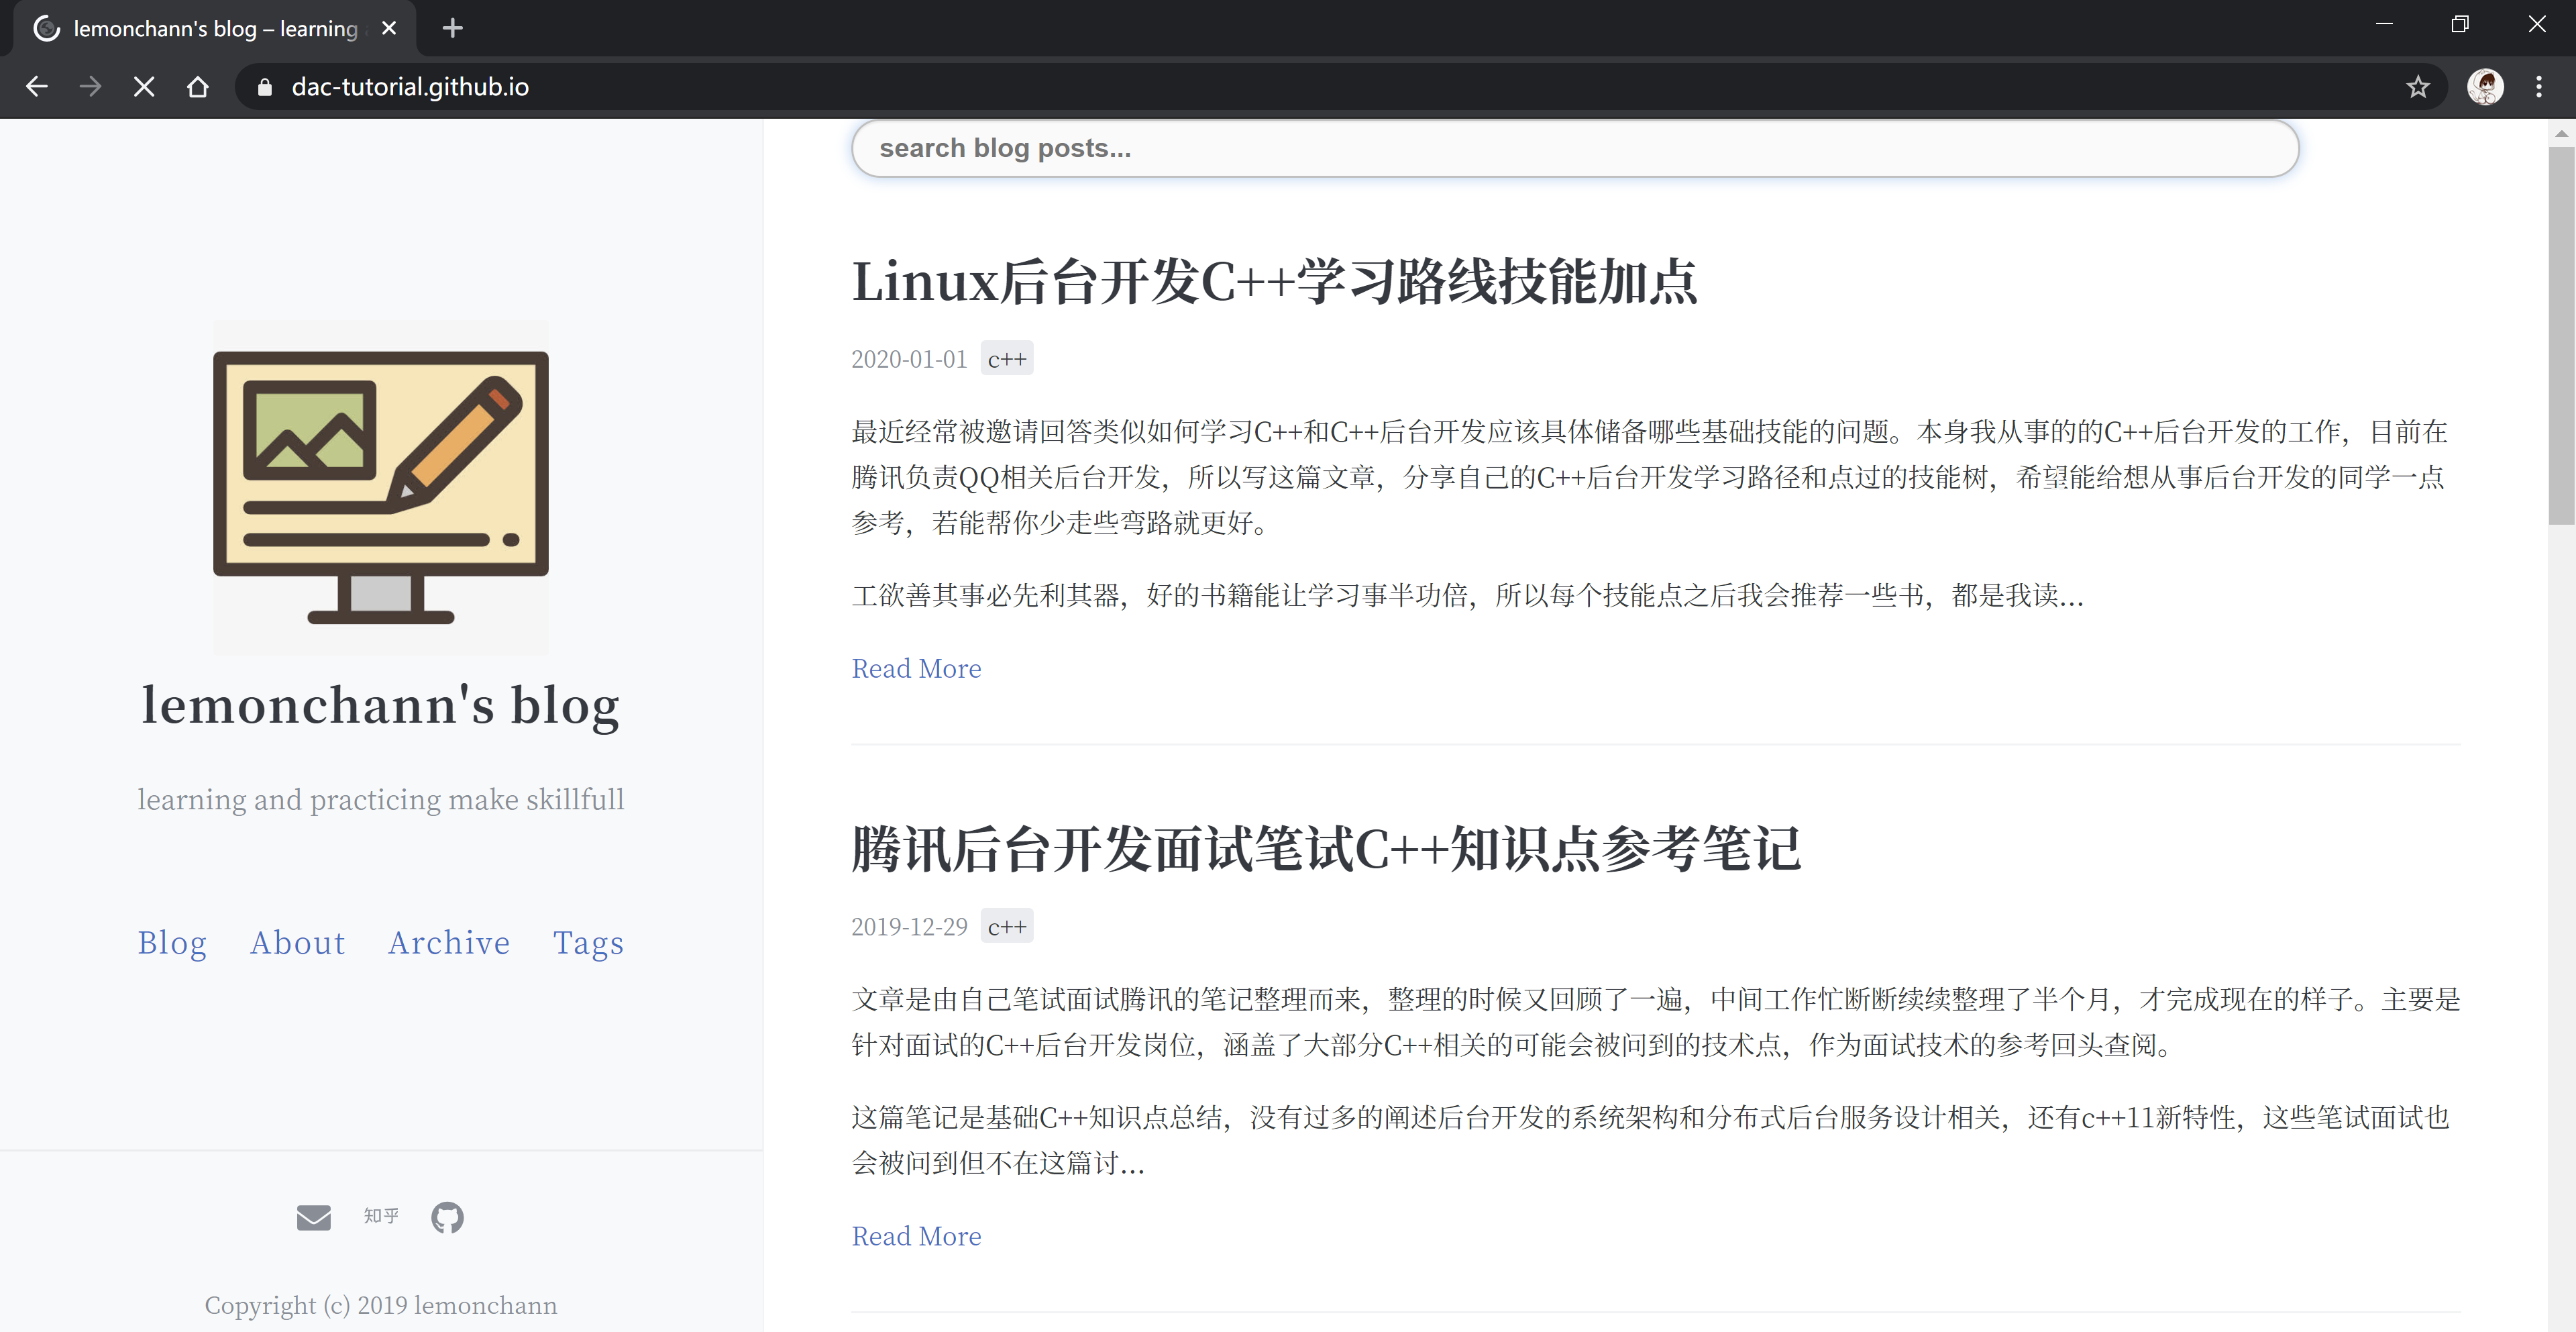Open the Tags navigation link
The width and height of the screenshot is (2576, 1332).
click(588, 942)
